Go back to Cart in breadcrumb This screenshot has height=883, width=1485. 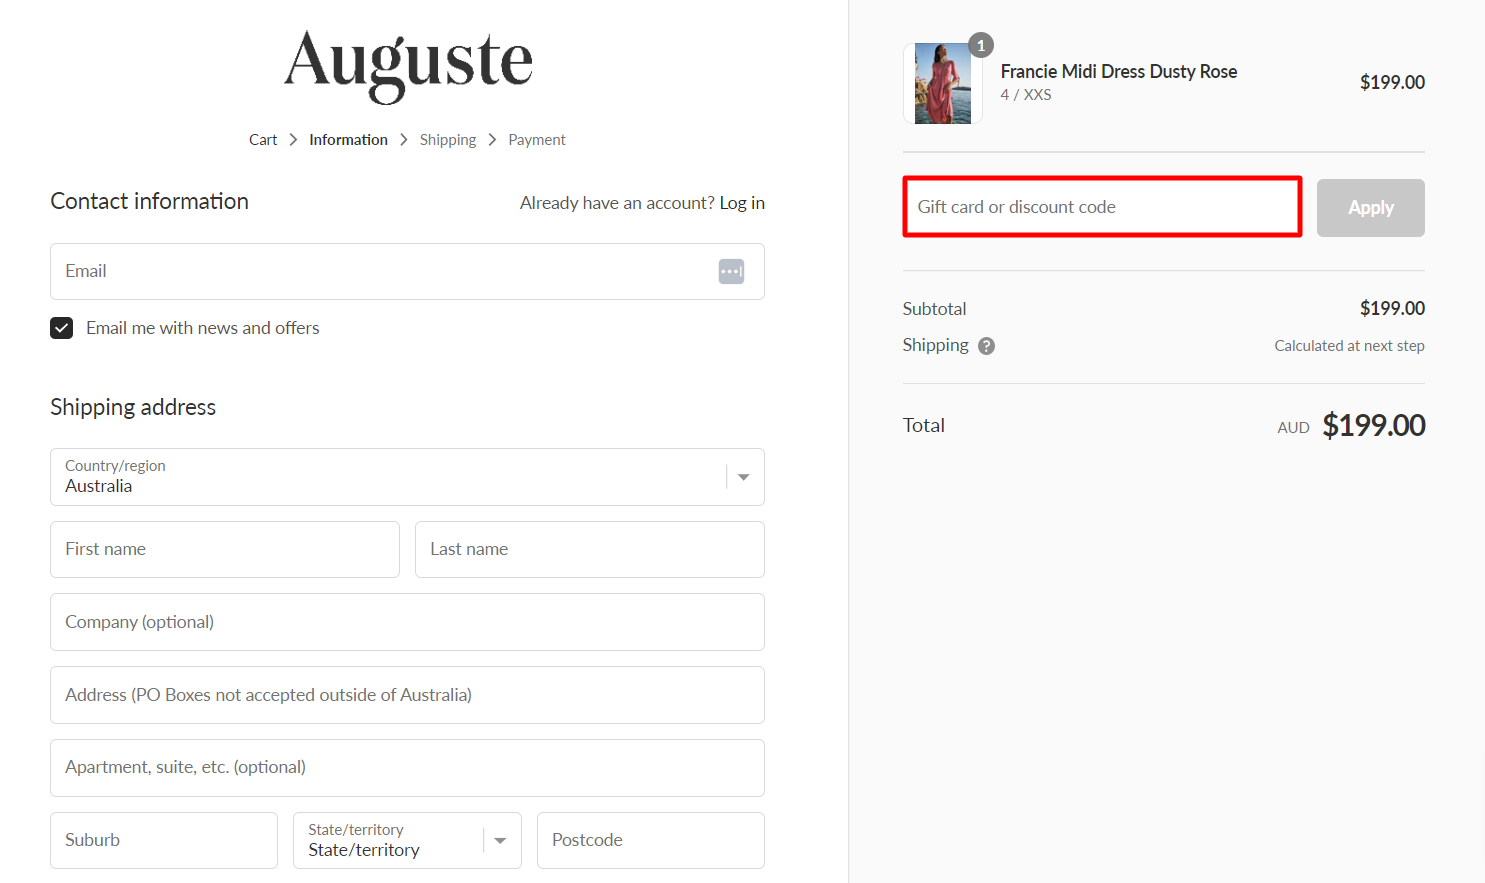263,140
